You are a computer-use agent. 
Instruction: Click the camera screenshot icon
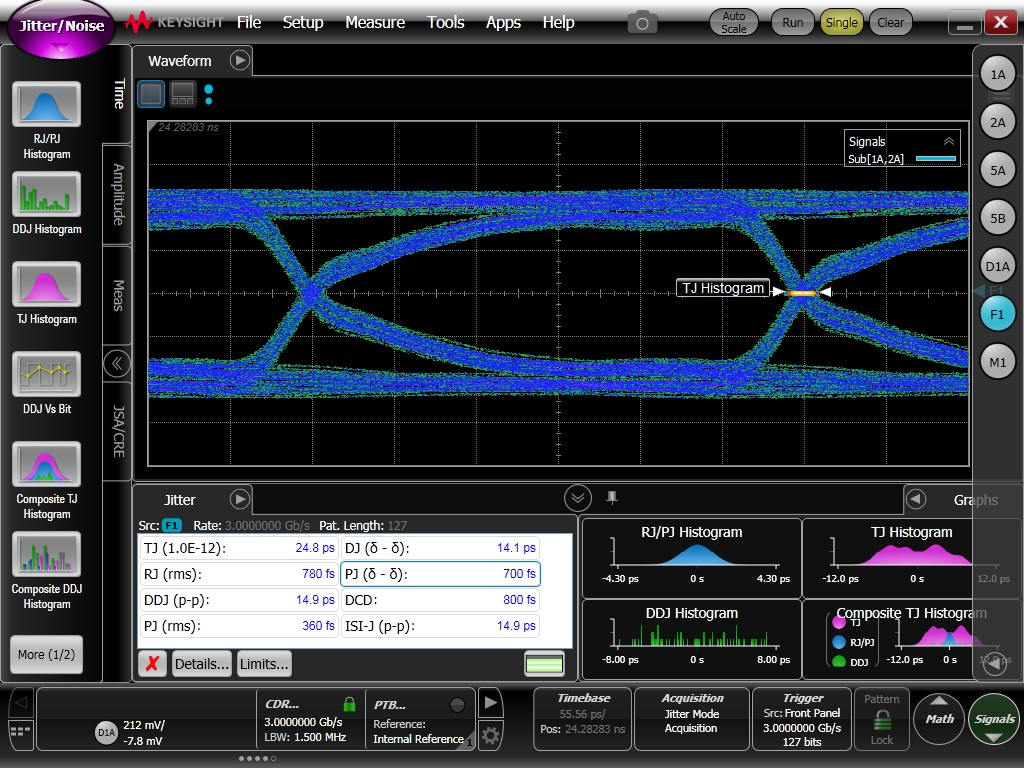[642, 22]
